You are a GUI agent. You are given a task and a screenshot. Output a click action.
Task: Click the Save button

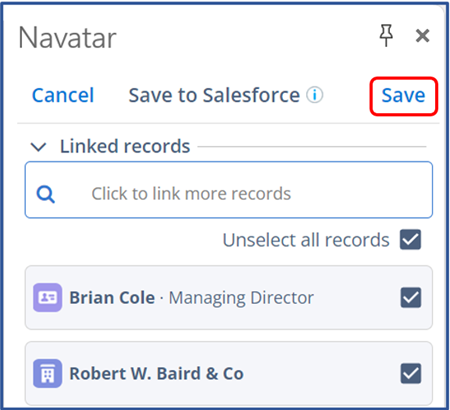tap(403, 96)
